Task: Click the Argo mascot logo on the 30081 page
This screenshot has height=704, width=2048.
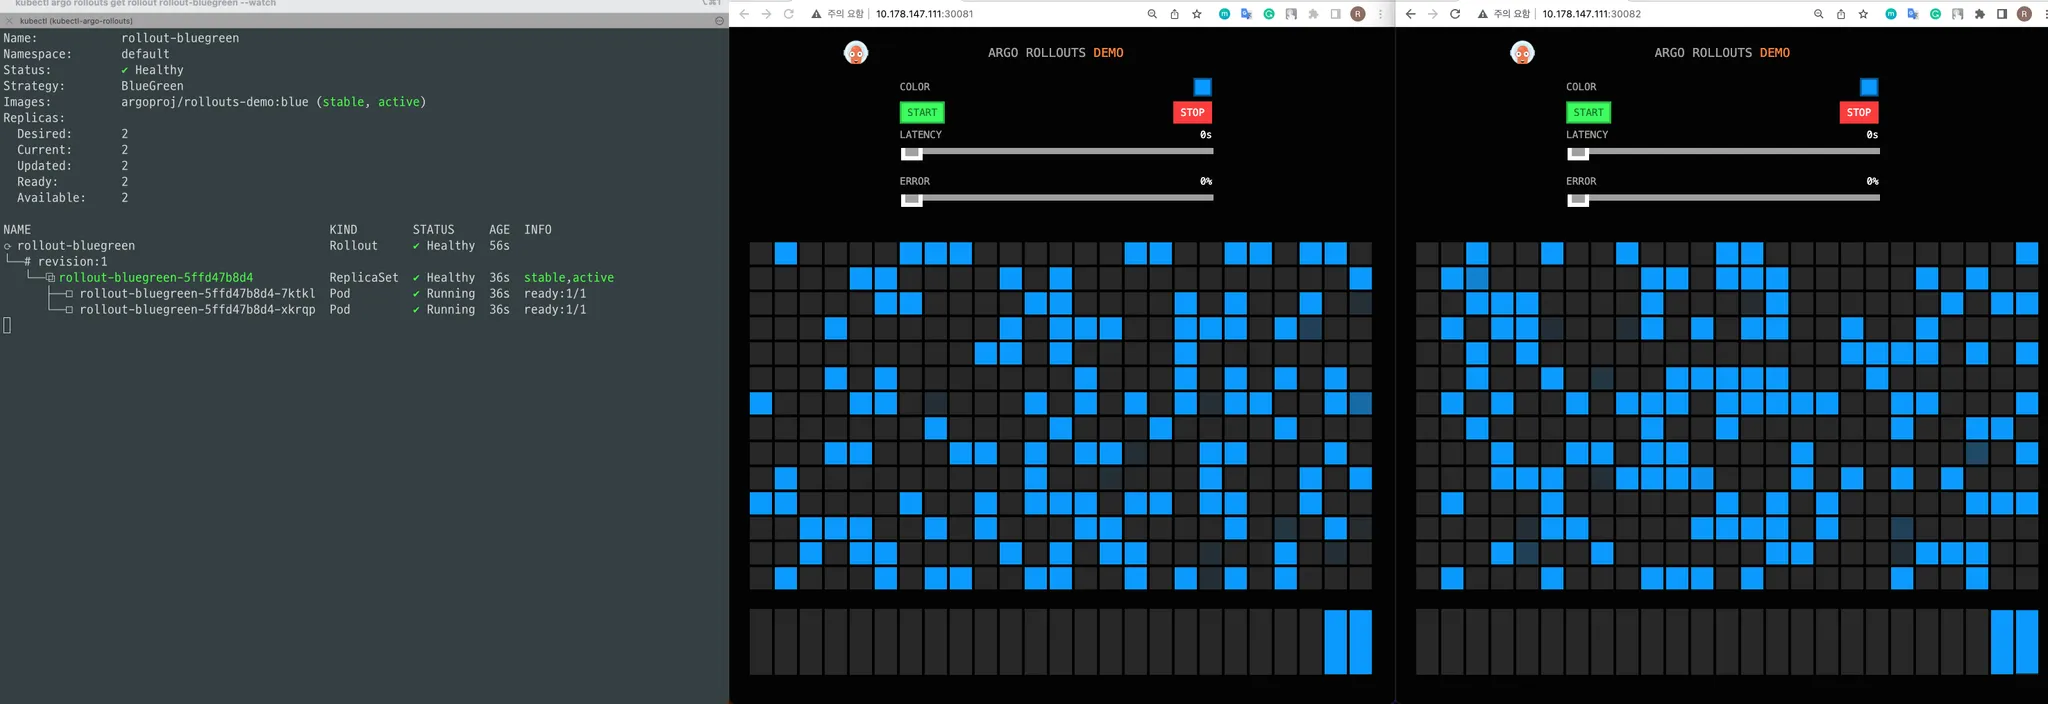Action: pos(856,53)
